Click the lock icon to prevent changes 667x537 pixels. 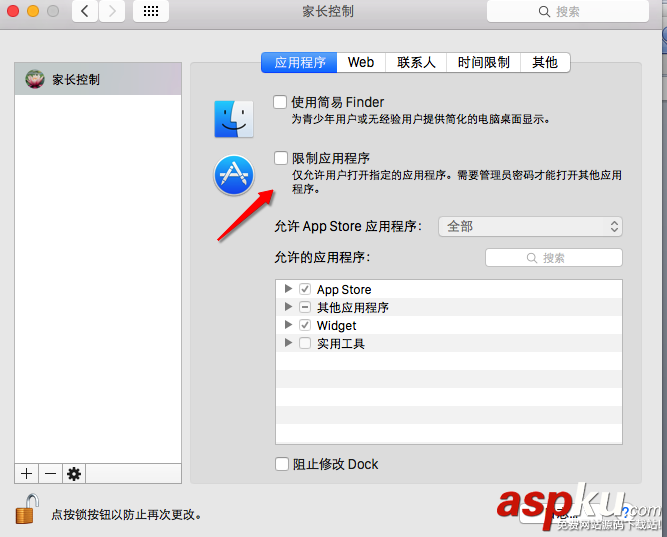pos(28,509)
